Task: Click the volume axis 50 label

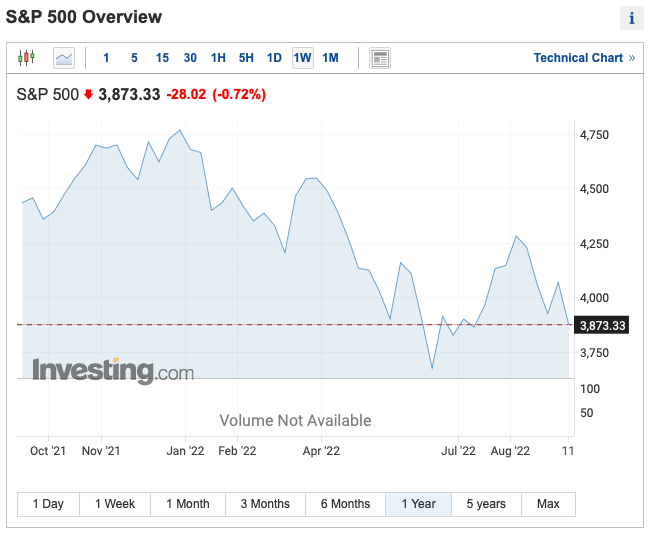Action: click(x=587, y=413)
